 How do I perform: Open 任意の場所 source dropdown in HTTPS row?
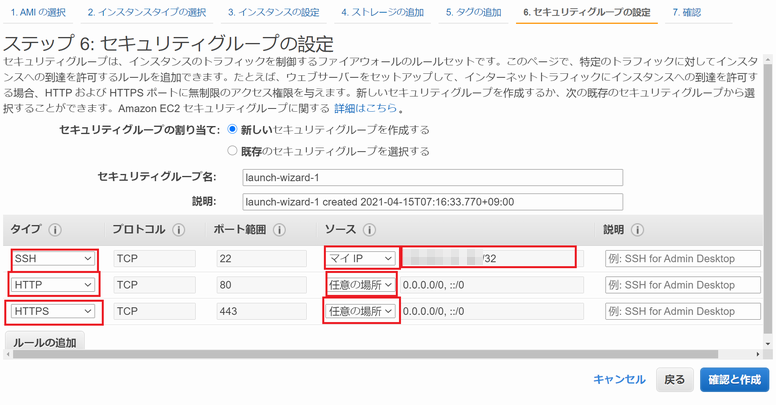[361, 311]
